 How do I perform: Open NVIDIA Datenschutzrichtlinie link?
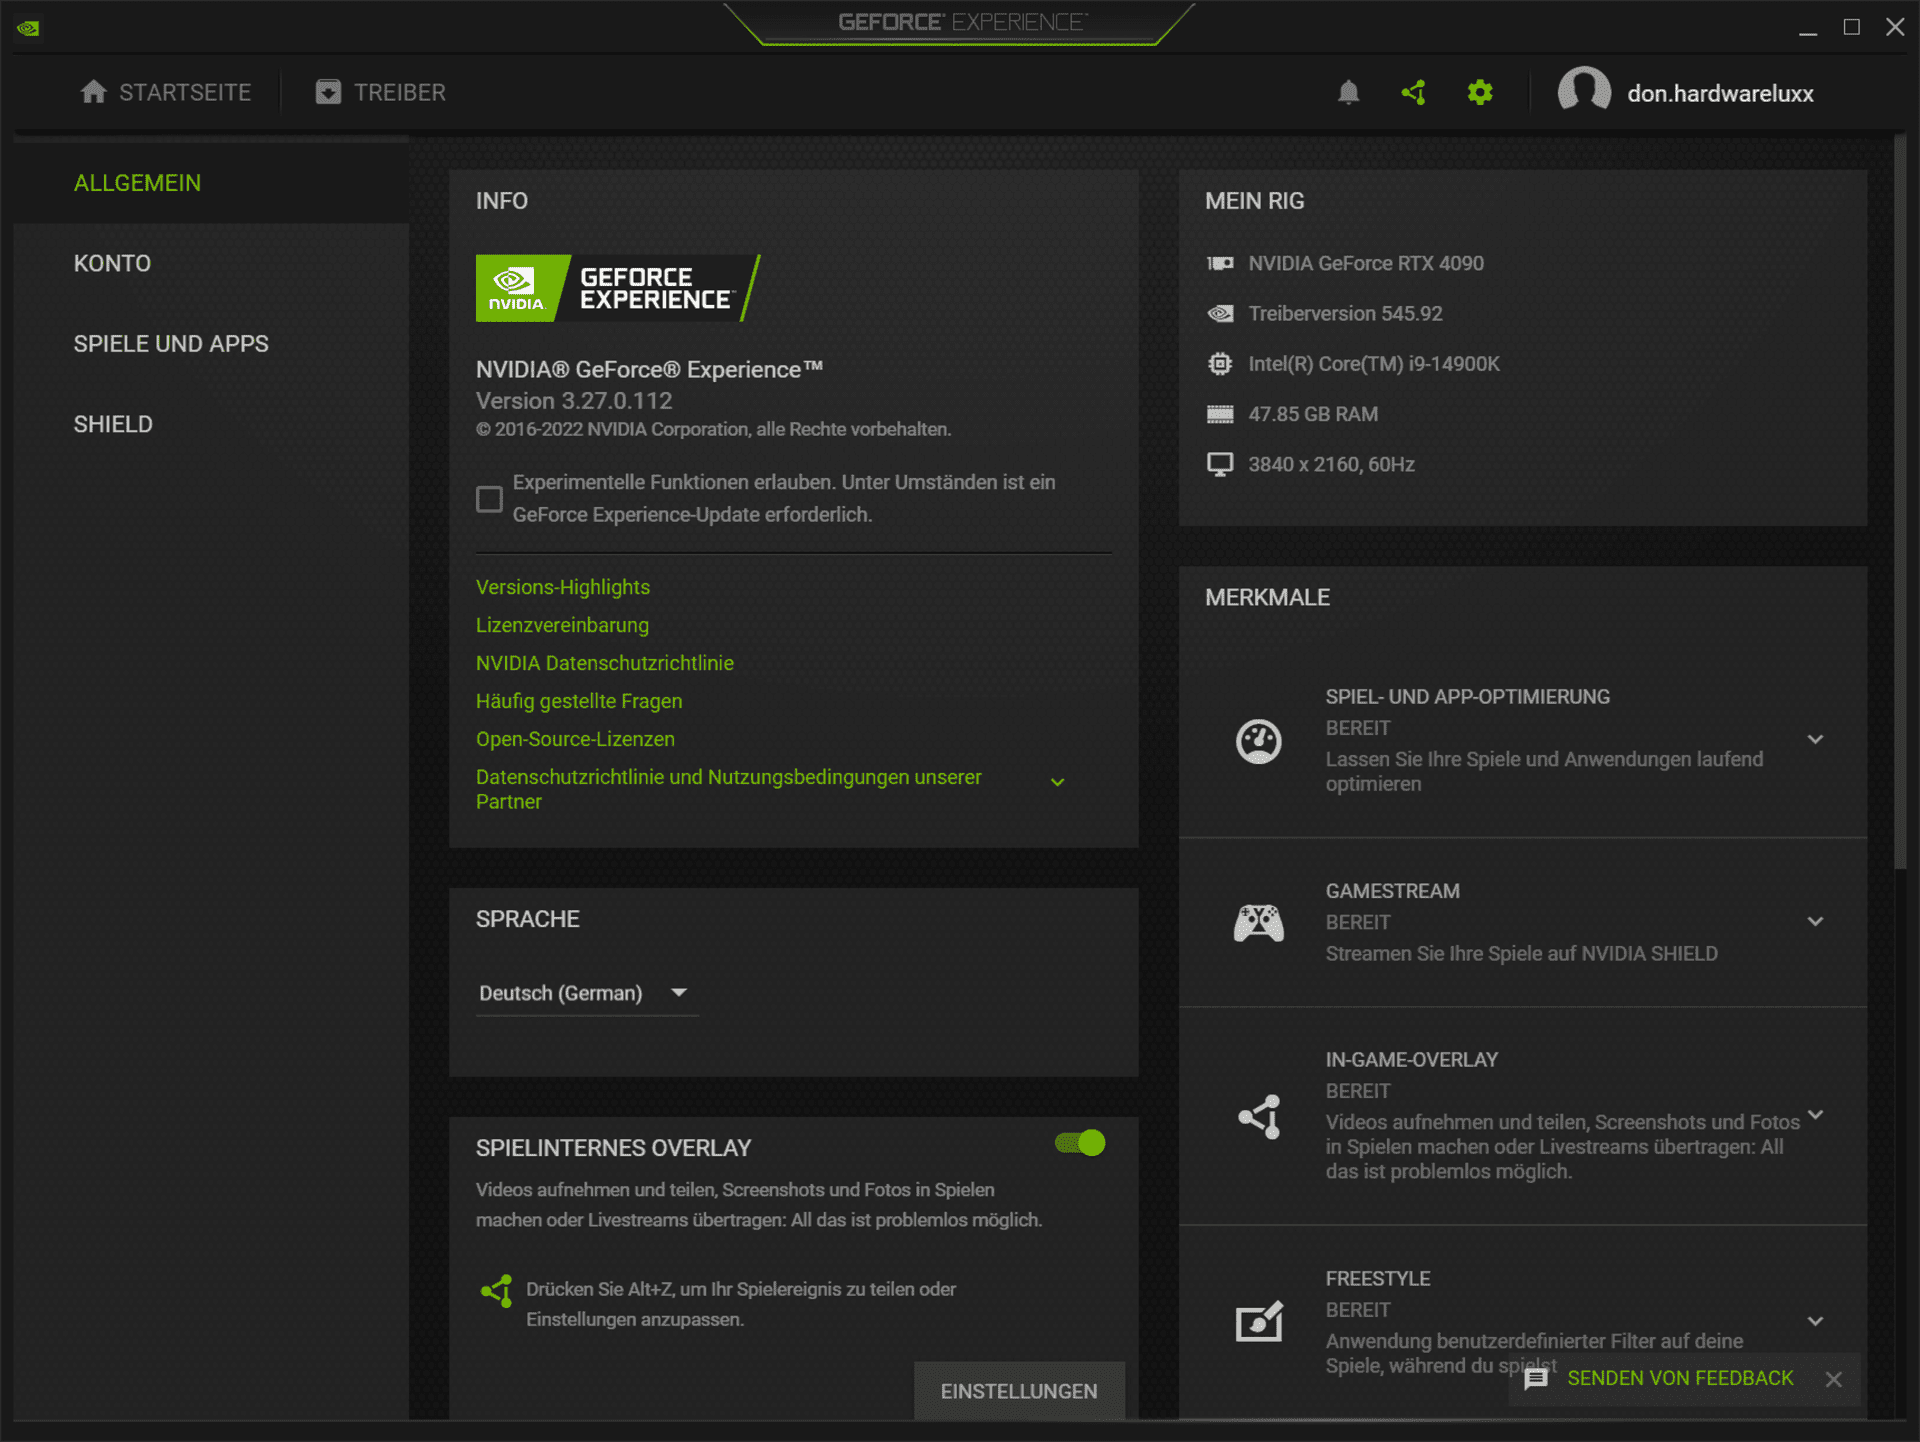[605, 663]
